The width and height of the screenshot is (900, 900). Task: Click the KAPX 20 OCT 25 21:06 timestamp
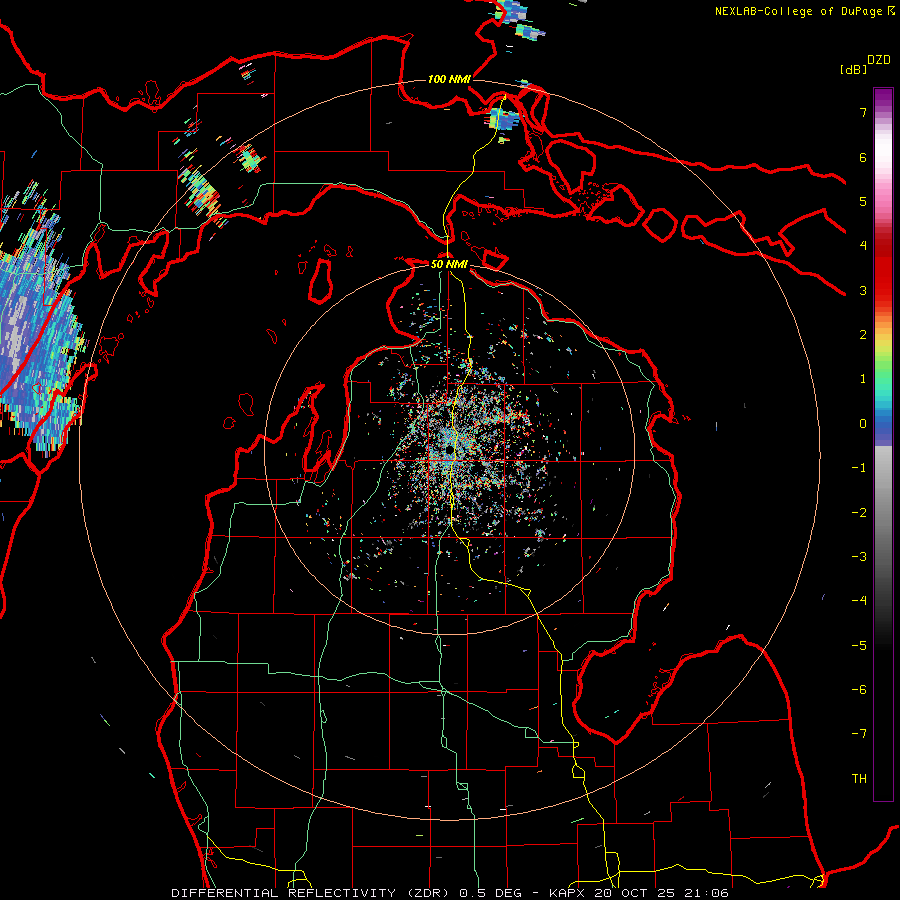click(639, 893)
